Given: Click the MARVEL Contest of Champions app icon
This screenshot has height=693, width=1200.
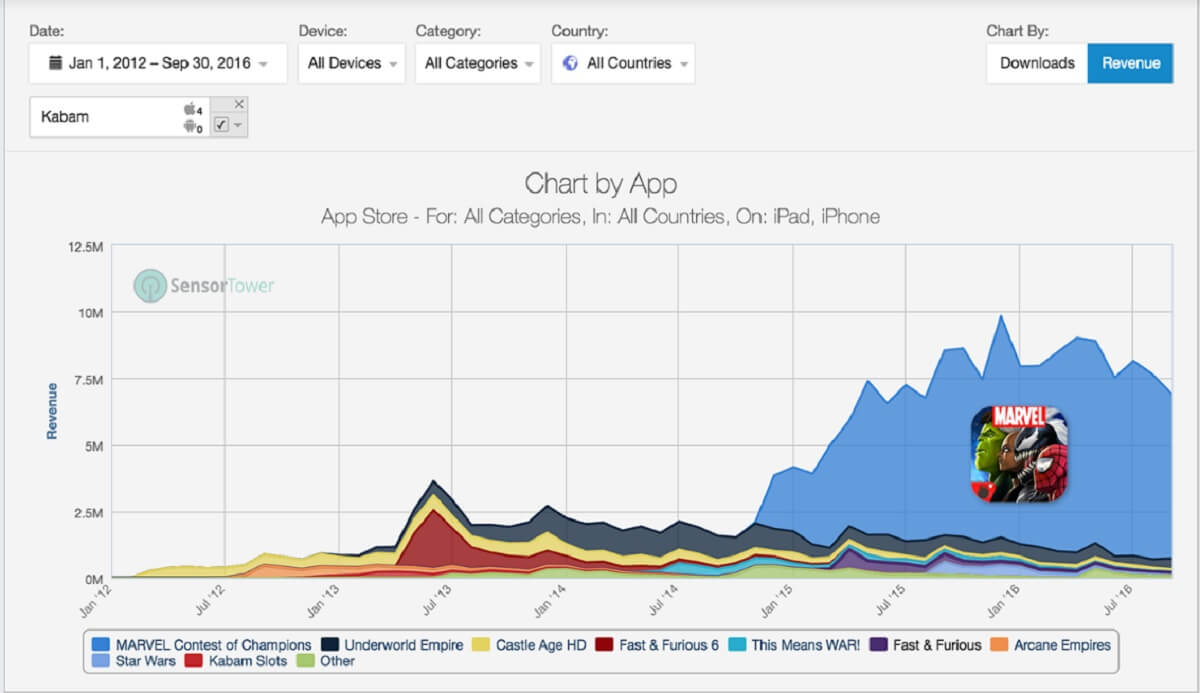Looking at the screenshot, I should click(1019, 453).
